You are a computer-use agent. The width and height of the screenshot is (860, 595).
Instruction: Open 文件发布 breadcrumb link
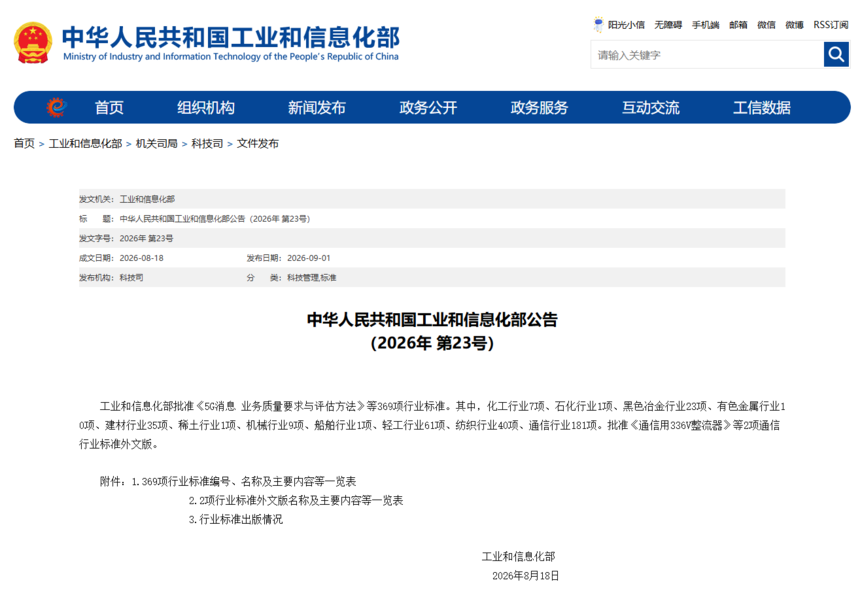click(x=258, y=144)
